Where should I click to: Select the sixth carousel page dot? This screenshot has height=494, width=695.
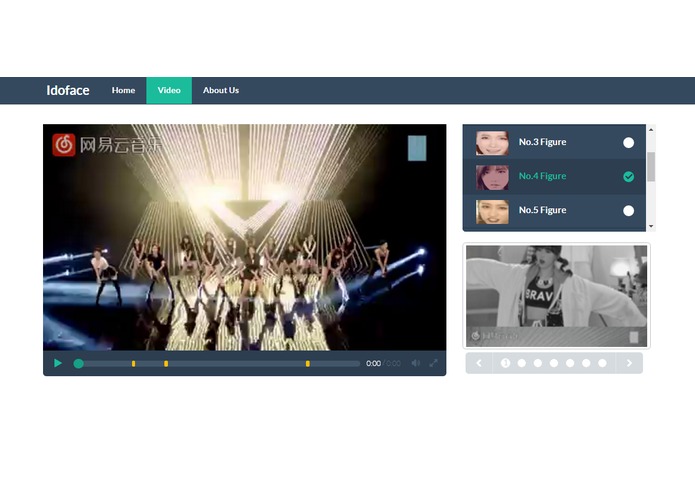(x=586, y=363)
